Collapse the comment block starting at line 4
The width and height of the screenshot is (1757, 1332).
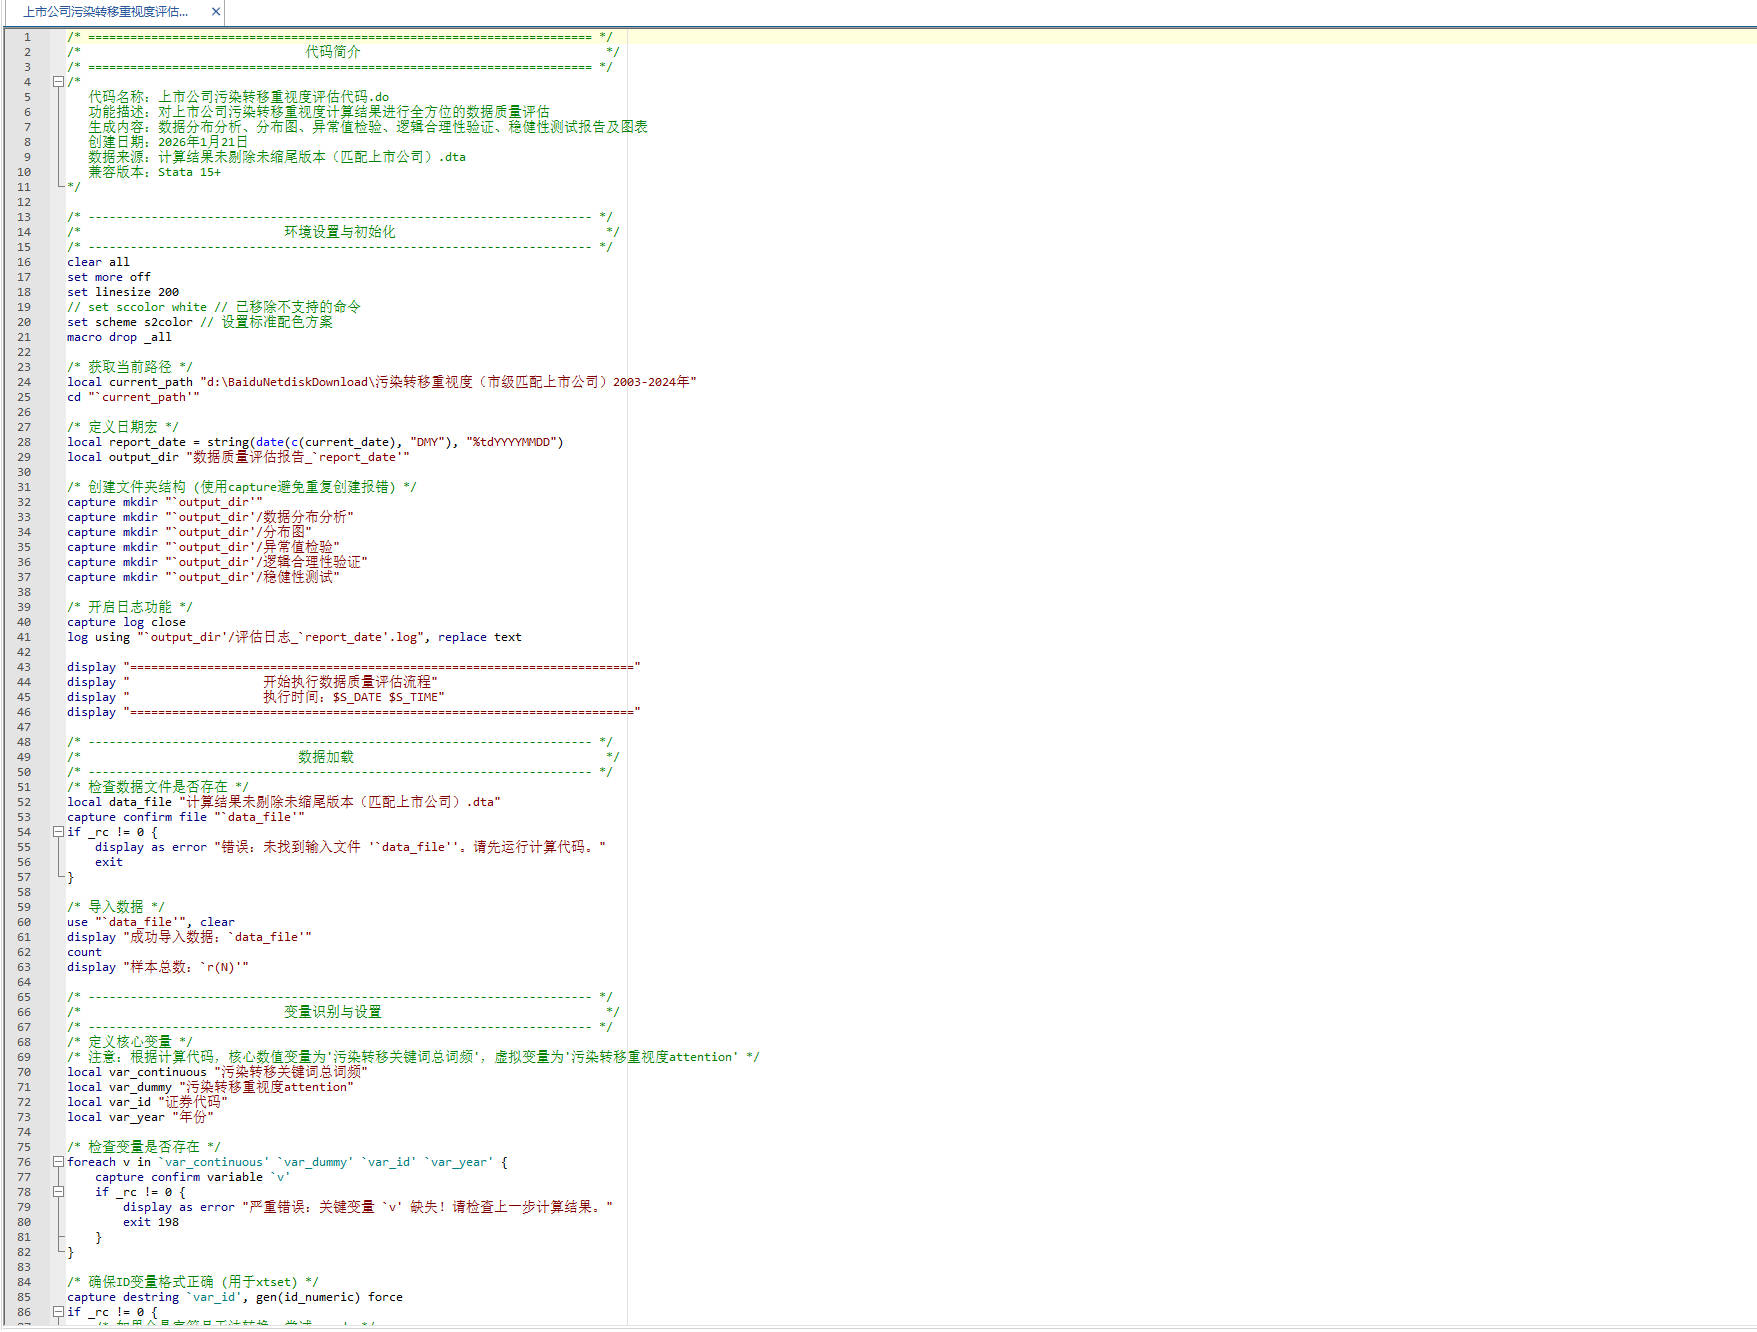coord(58,82)
